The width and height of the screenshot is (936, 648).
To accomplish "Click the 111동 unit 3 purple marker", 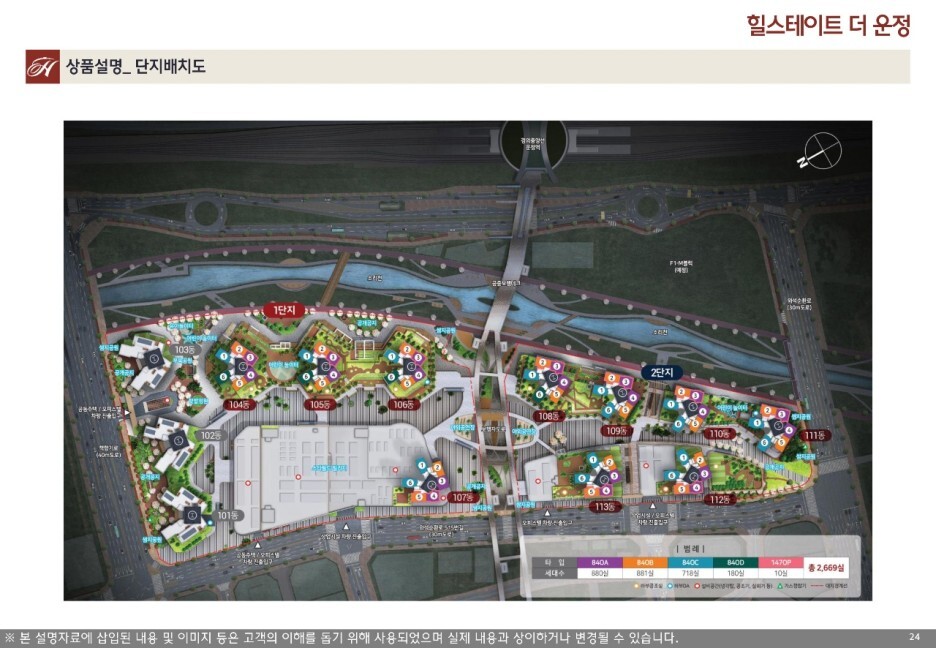I will coord(781,414).
